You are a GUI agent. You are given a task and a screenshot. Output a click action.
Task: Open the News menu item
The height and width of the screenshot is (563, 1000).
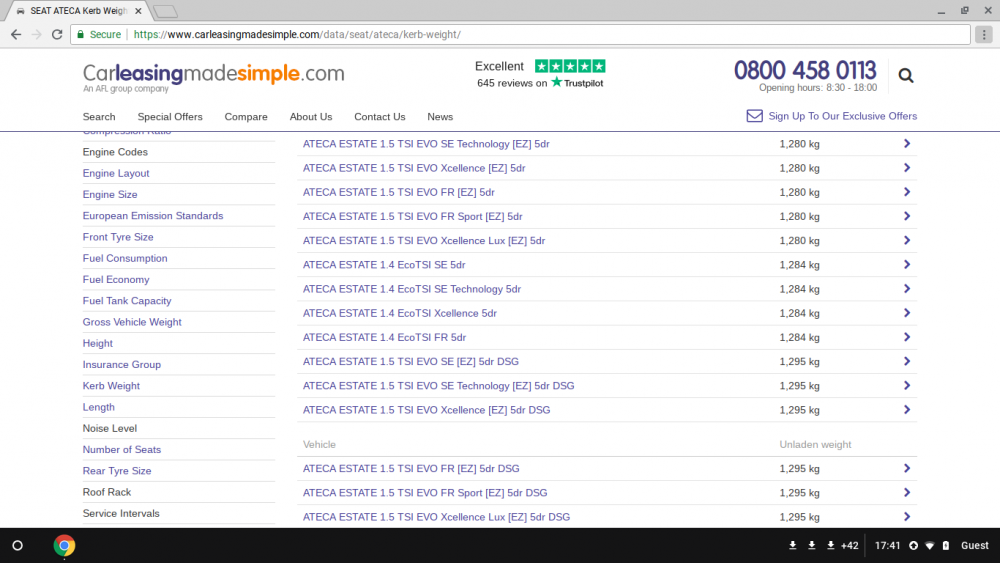[440, 117]
